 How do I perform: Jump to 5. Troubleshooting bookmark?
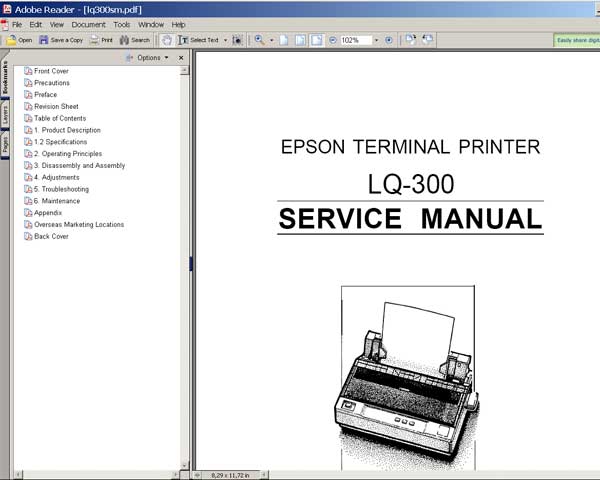tap(61, 189)
